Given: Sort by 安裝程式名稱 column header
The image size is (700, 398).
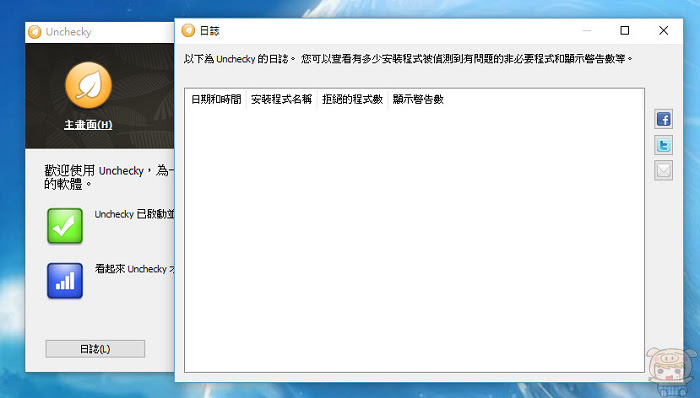Looking at the screenshot, I should point(281,99).
